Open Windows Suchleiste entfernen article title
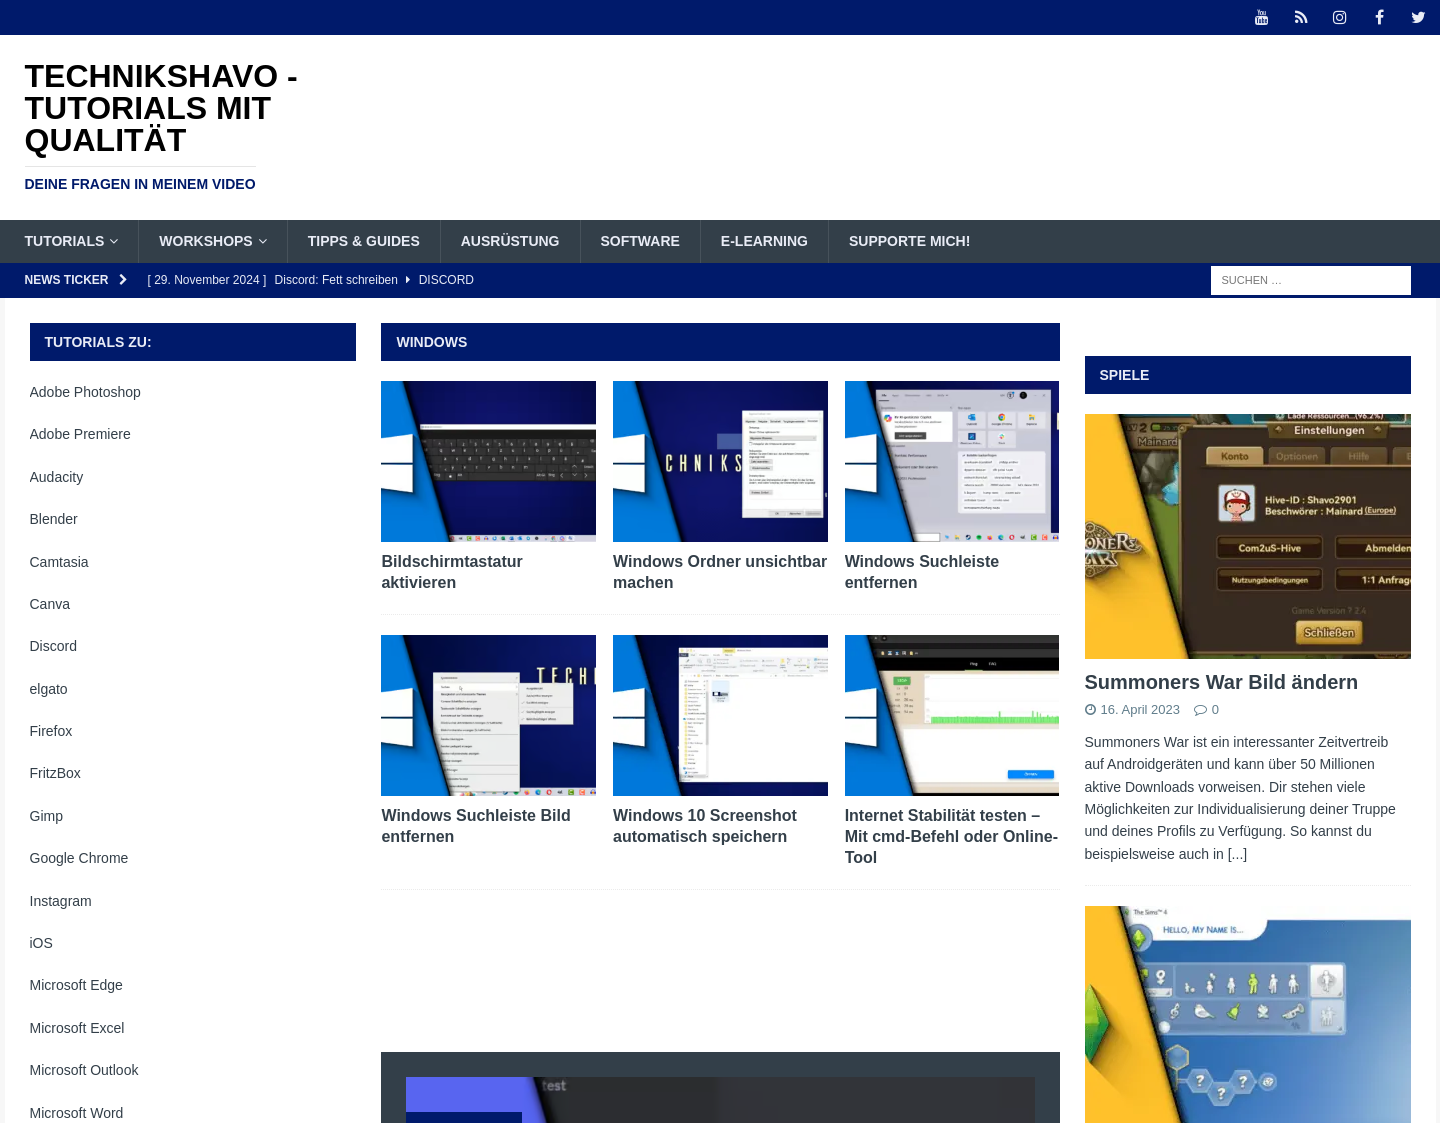The width and height of the screenshot is (1440, 1123). (922, 572)
